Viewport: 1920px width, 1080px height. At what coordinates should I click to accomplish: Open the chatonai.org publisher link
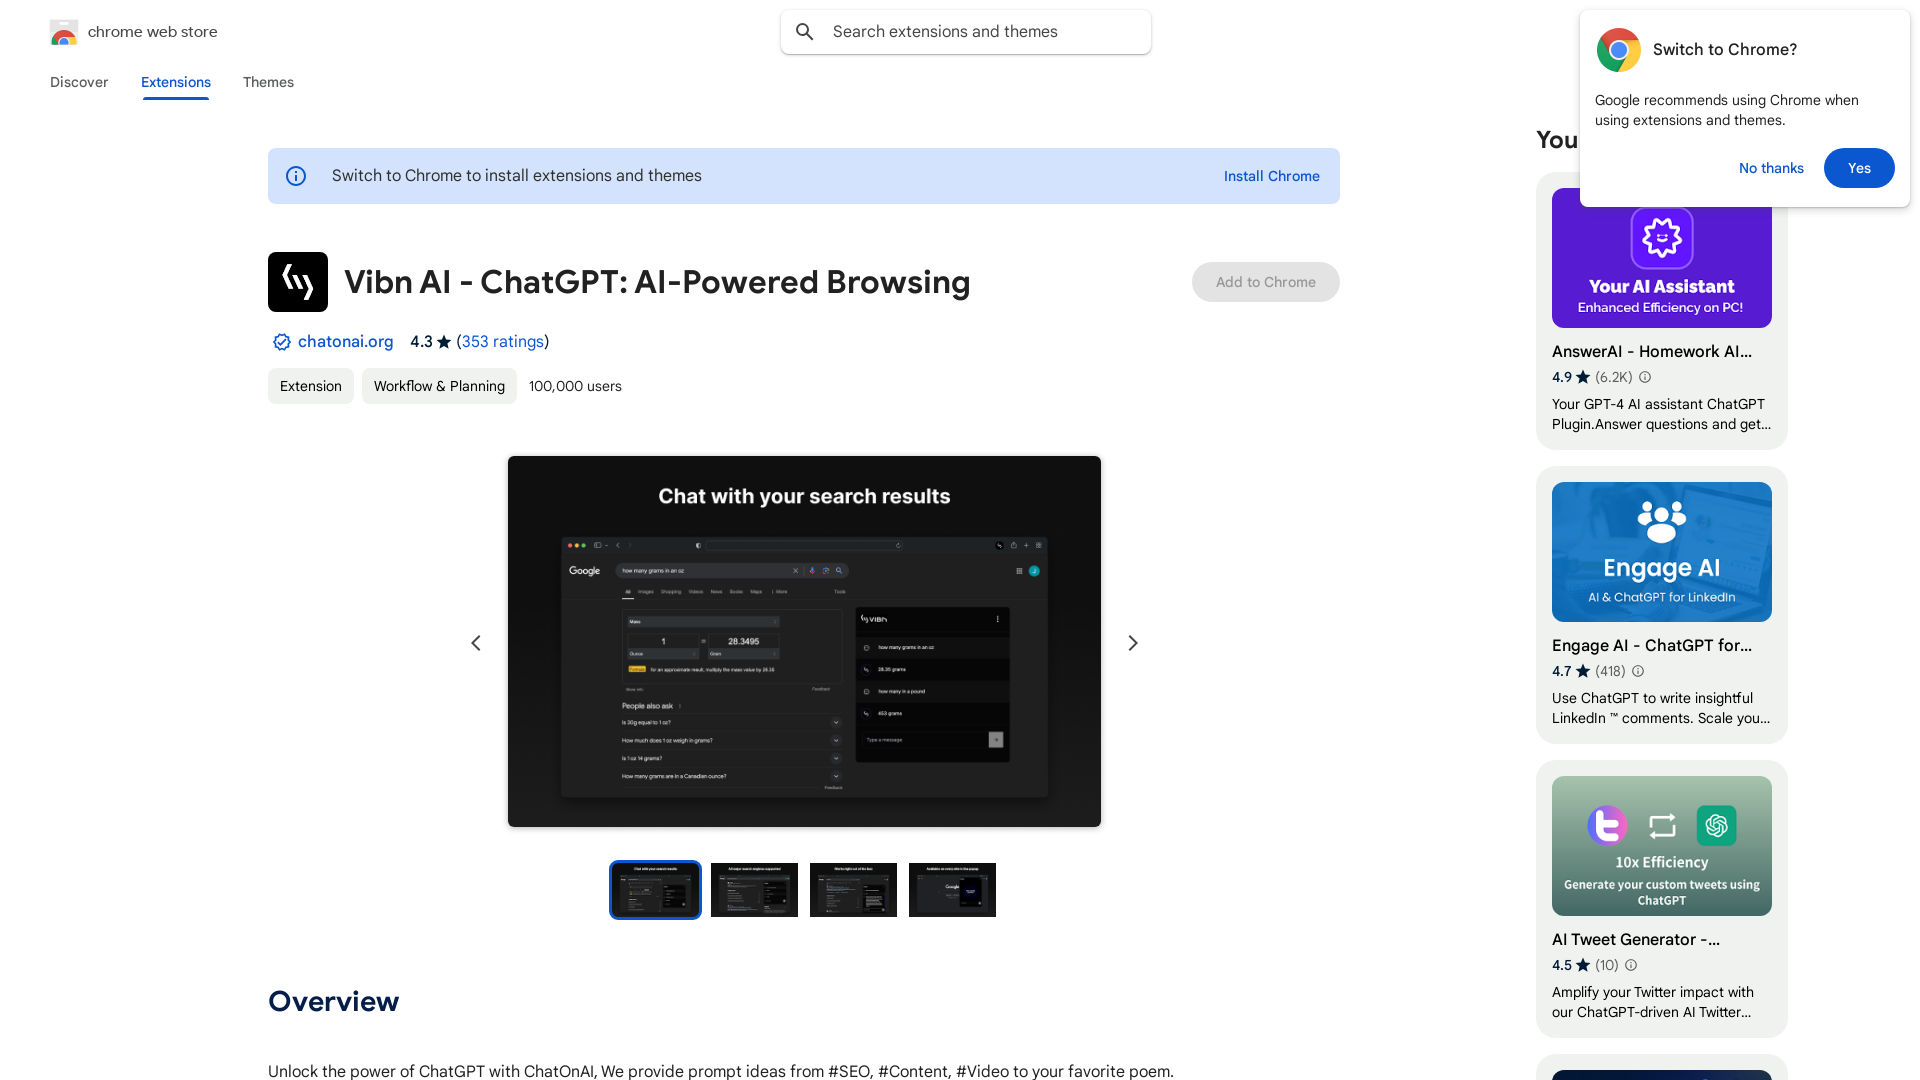[345, 342]
